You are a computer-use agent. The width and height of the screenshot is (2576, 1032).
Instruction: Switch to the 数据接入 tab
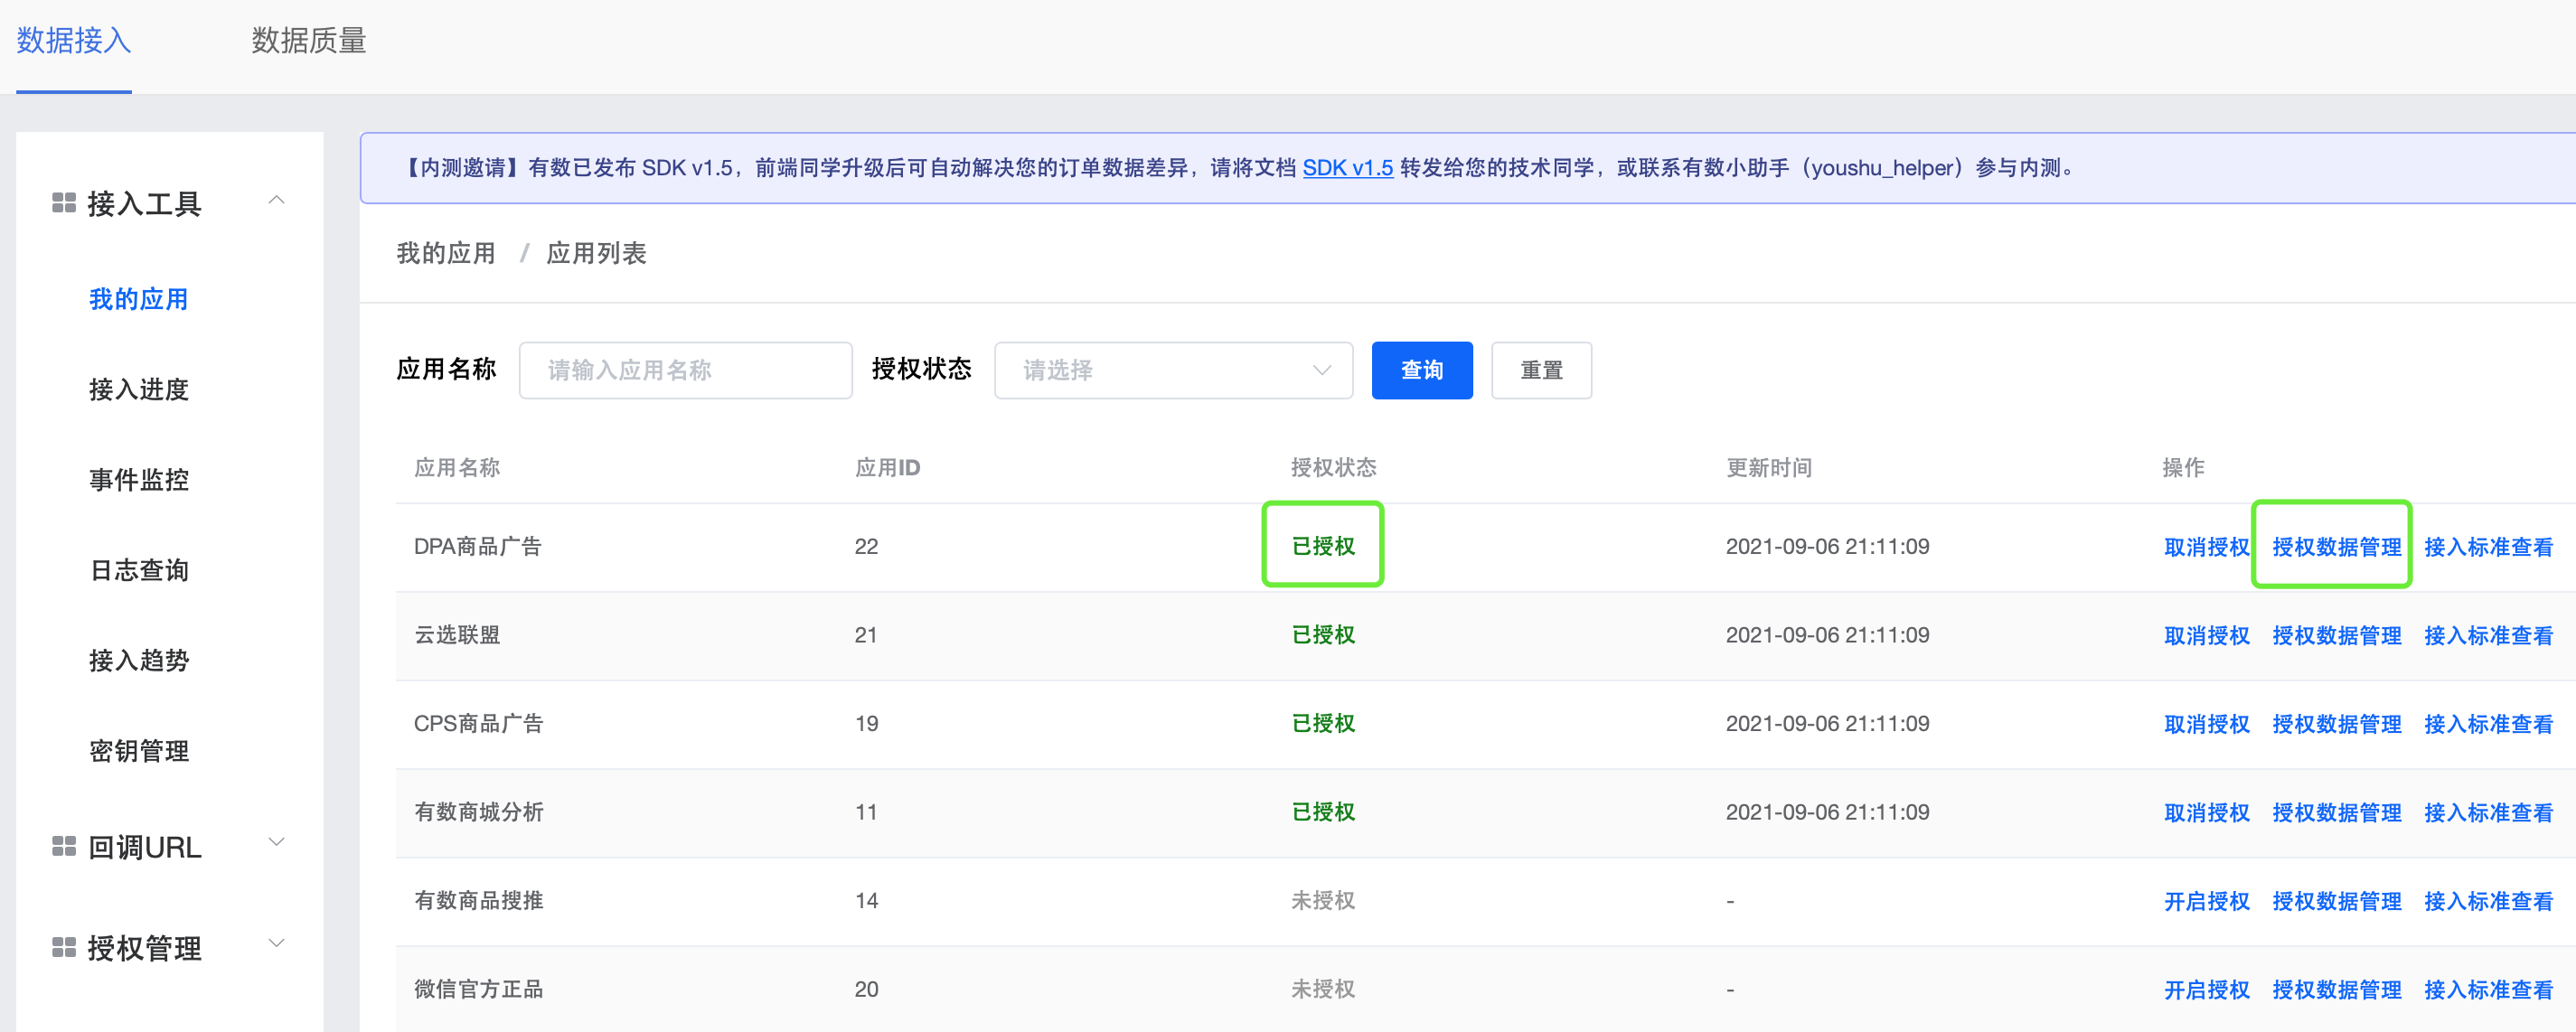point(74,41)
